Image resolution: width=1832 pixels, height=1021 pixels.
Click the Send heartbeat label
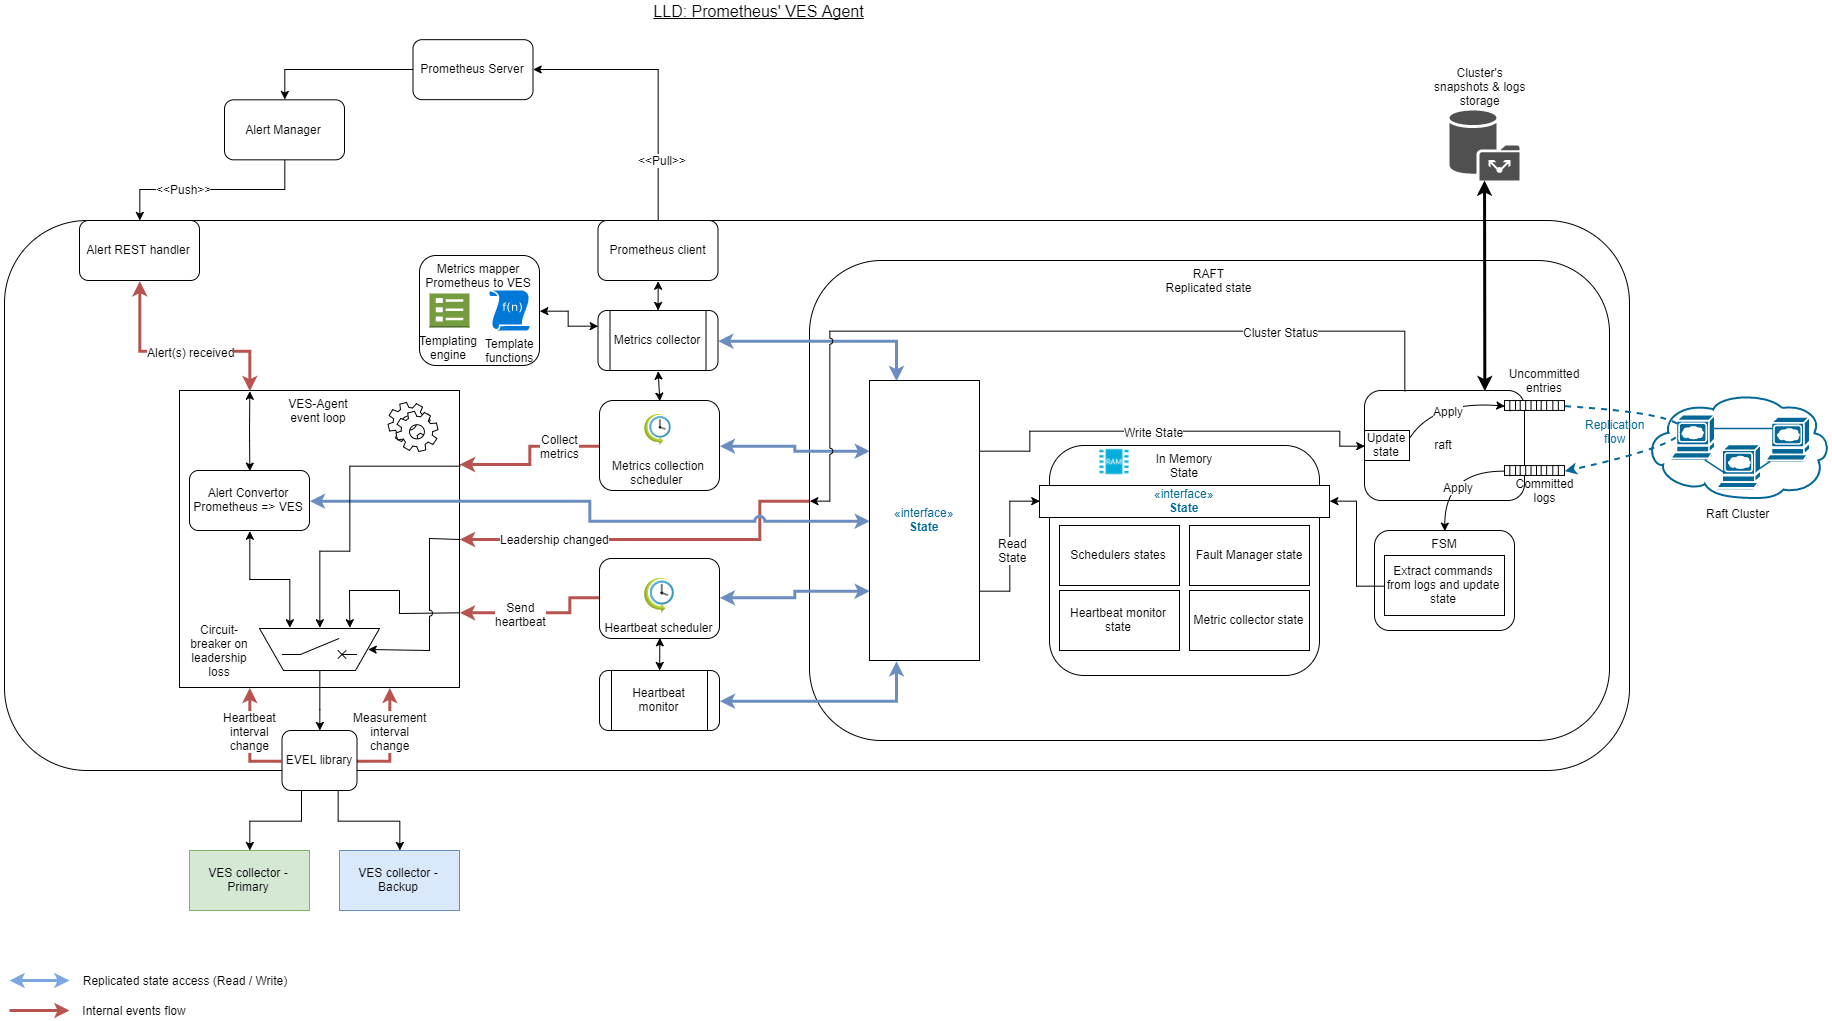521,615
